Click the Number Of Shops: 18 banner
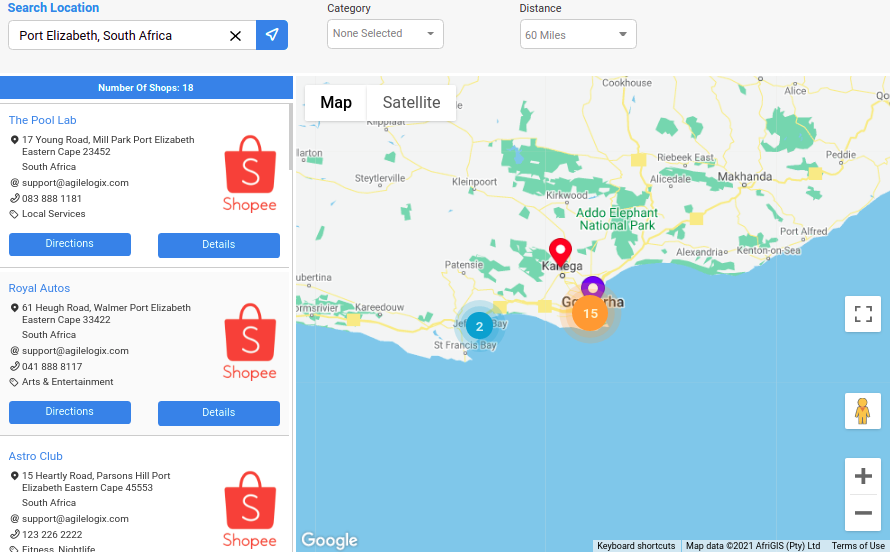 (x=146, y=88)
